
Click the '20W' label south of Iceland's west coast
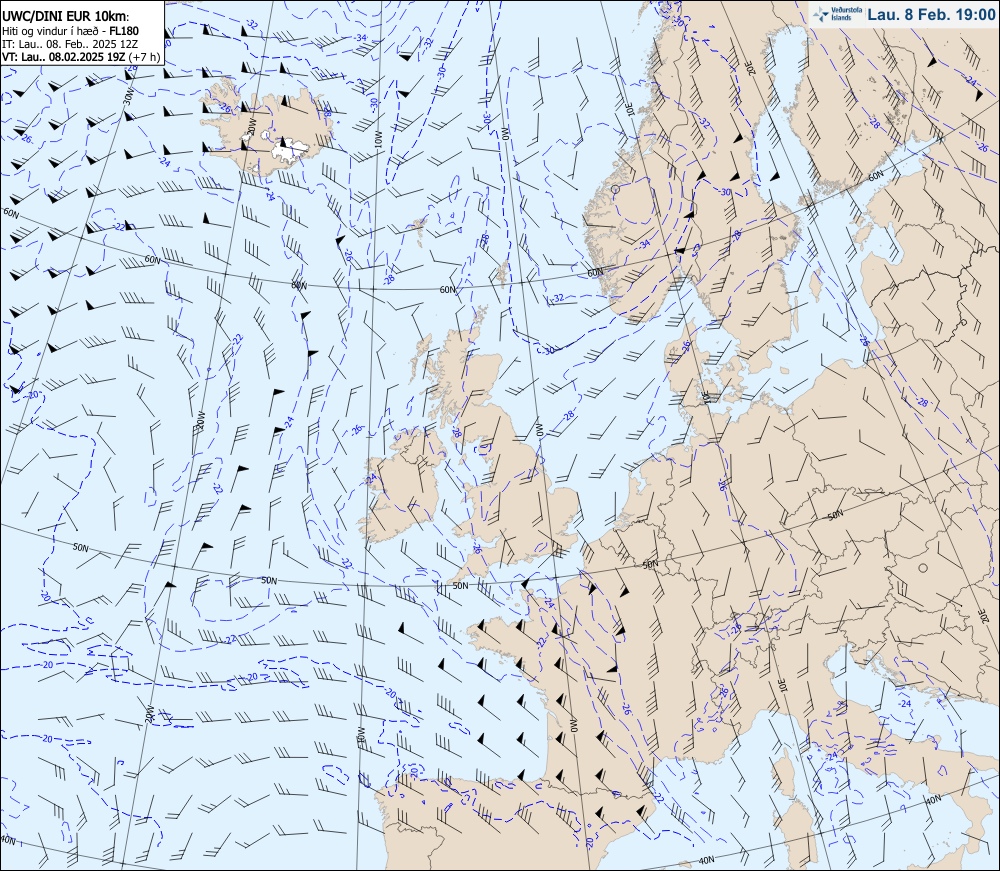coord(251,126)
